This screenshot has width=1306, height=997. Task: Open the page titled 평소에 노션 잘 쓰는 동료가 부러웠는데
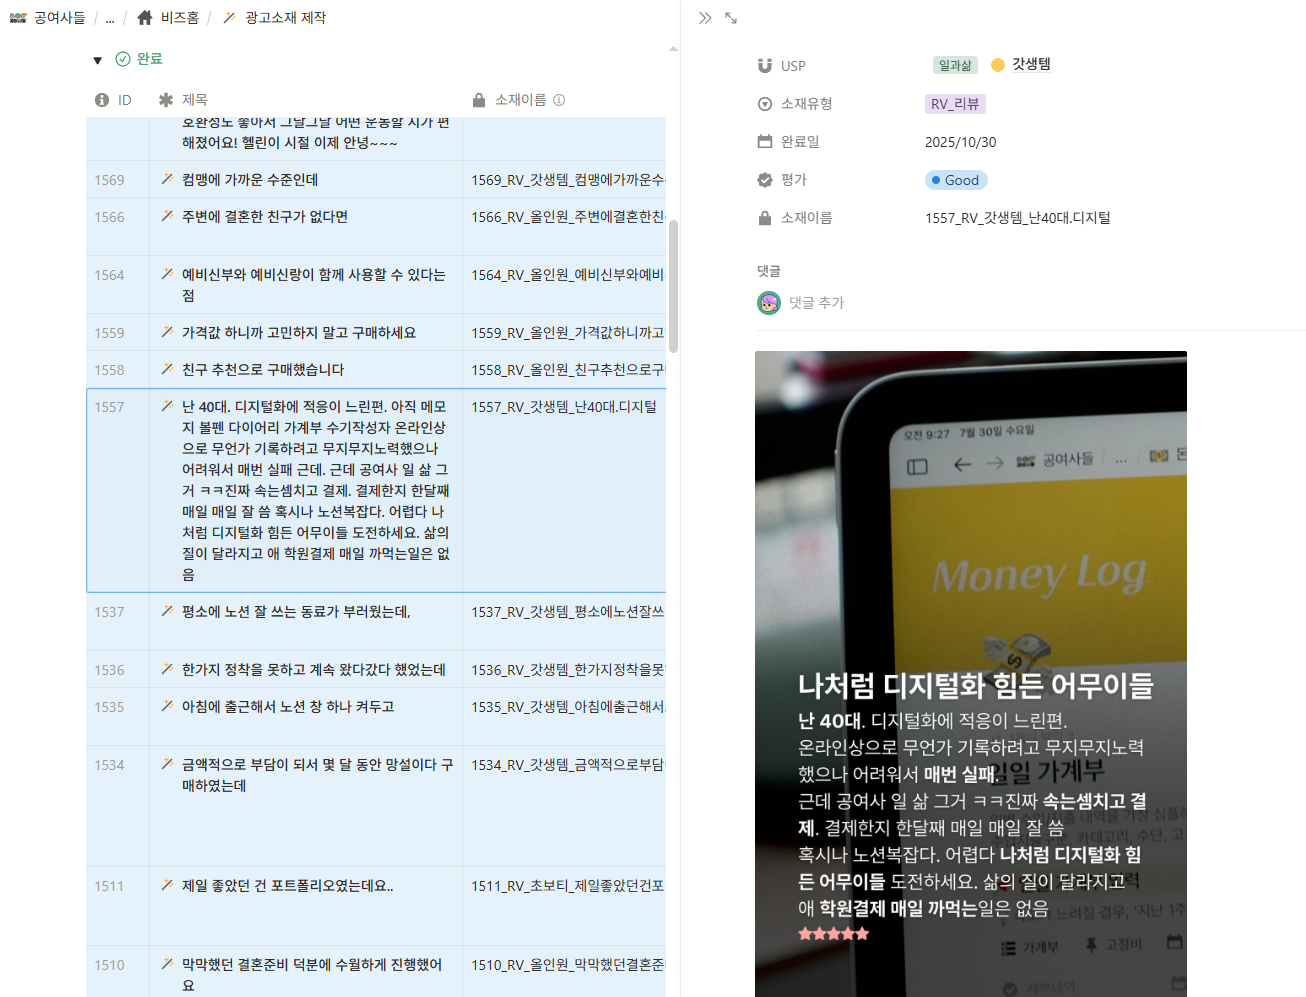(296, 612)
